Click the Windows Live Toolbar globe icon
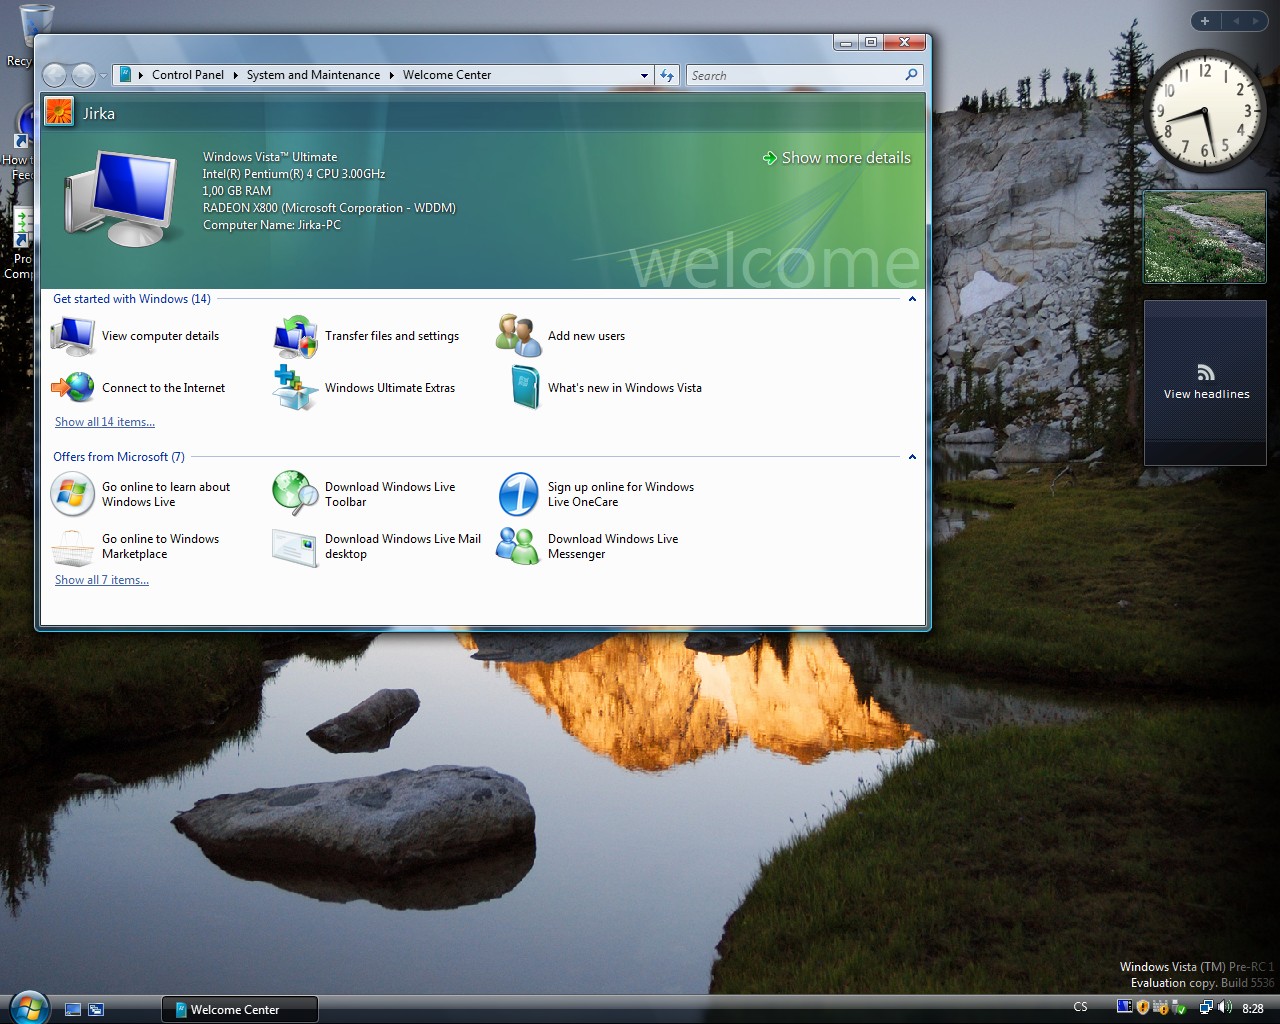The image size is (1280, 1024). (295, 492)
